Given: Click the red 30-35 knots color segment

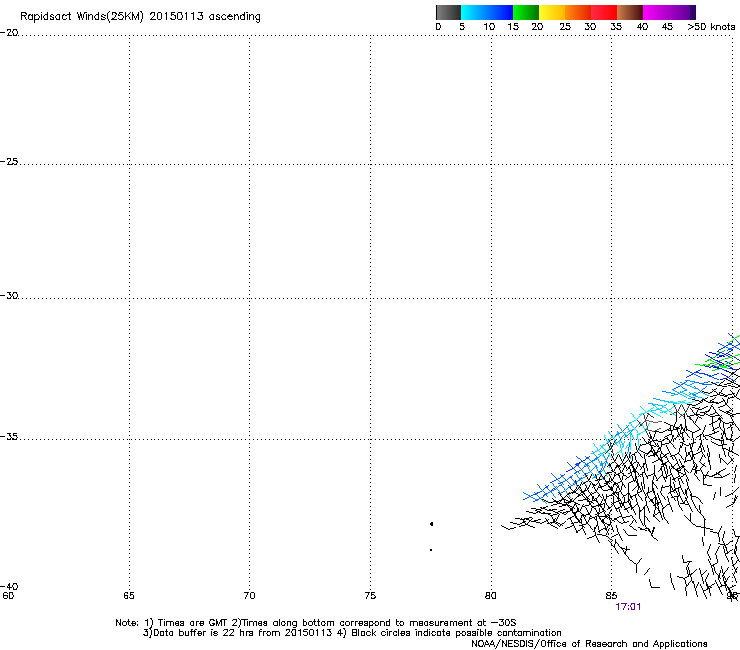Looking at the screenshot, I should pos(604,12).
